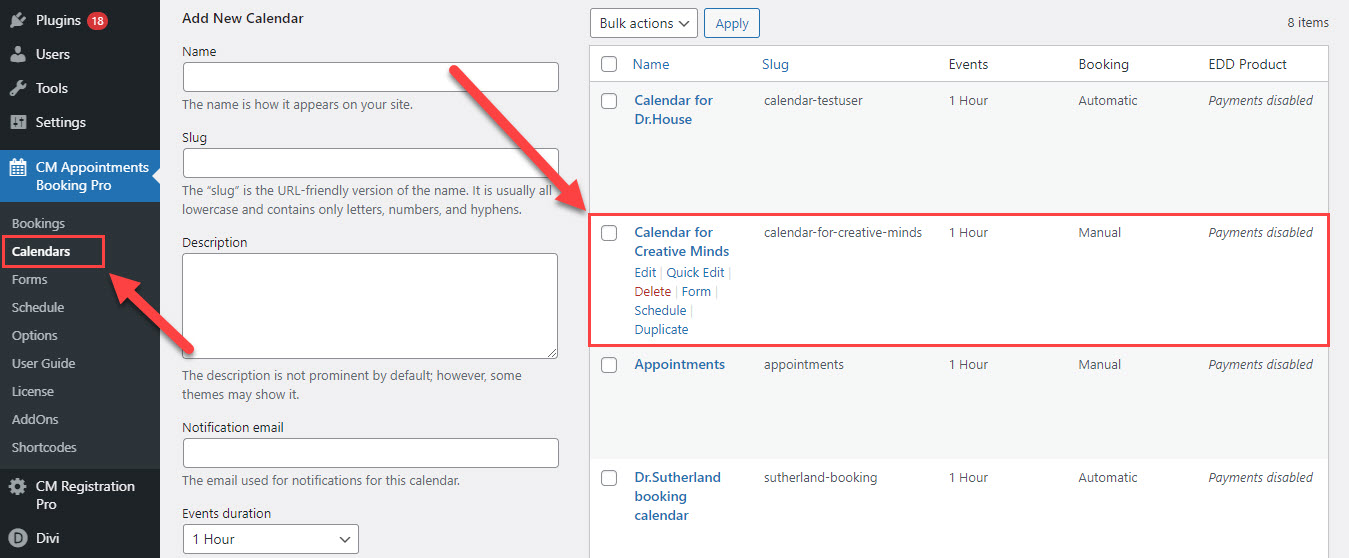1349x558 pixels.
Task: Check the Calendar for Creative Minds checkbox
Action: (609, 233)
